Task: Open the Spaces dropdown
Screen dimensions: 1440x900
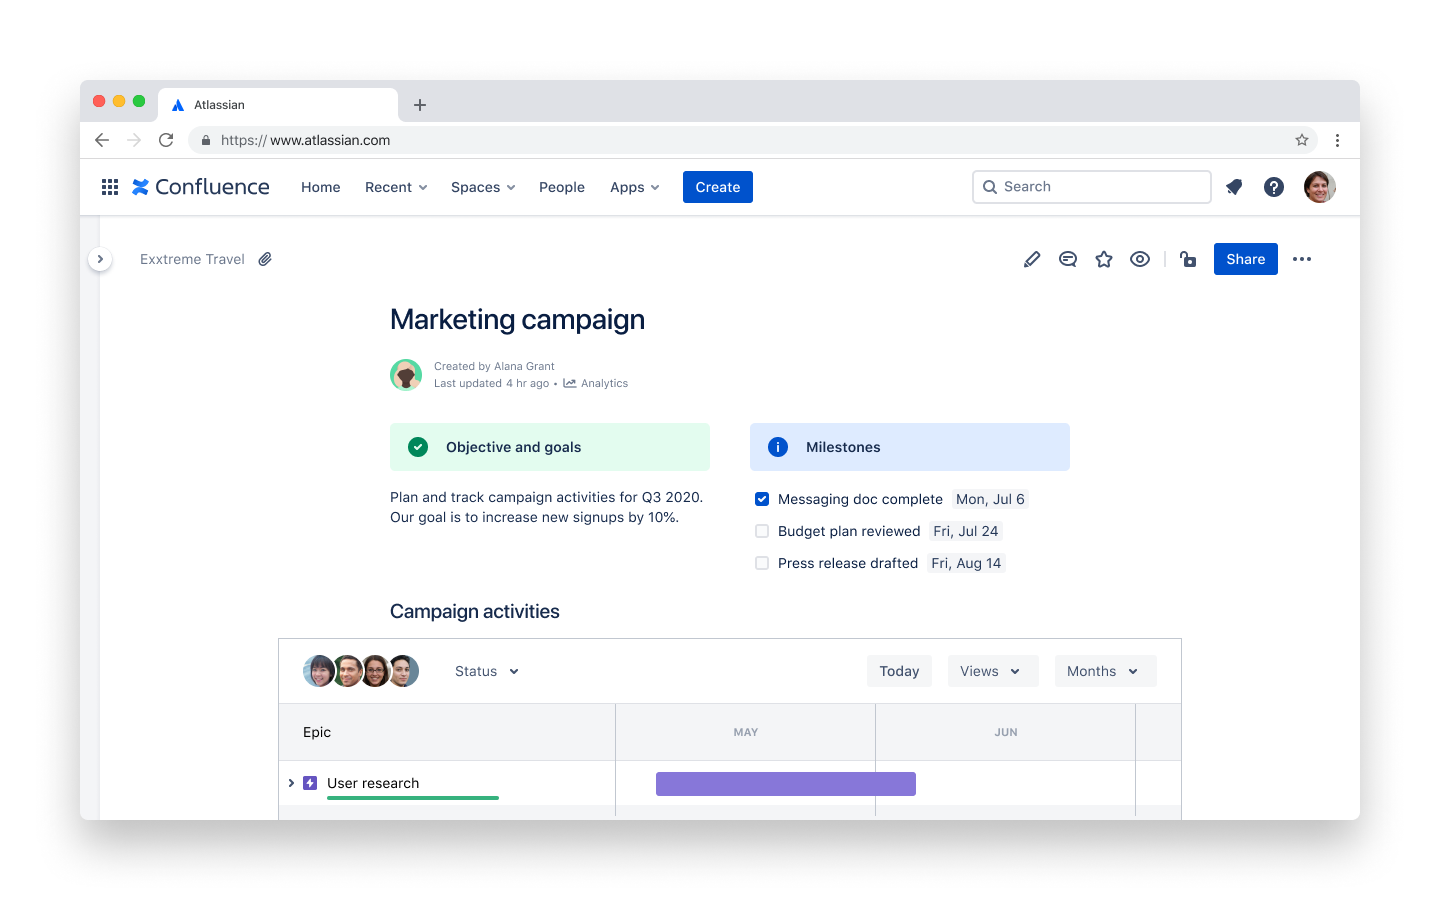Action: pos(482,187)
